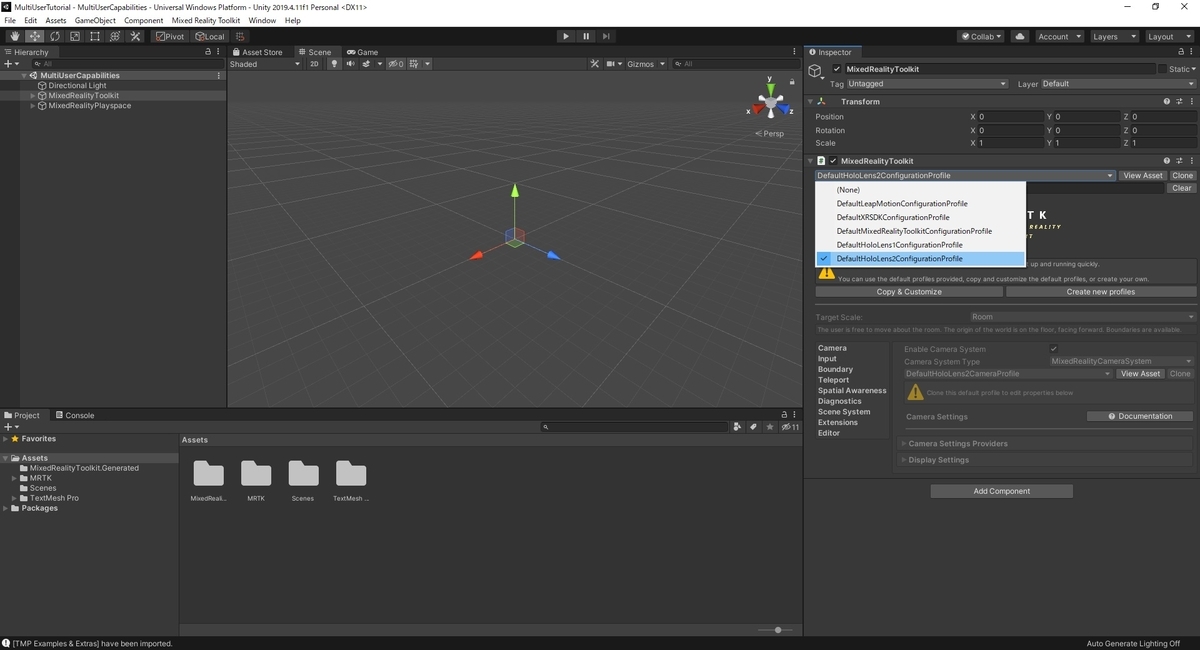This screenshot has height=650, width=1200.
Task: Toggle hidden packages count in Project
Action: tap(790, 427)
